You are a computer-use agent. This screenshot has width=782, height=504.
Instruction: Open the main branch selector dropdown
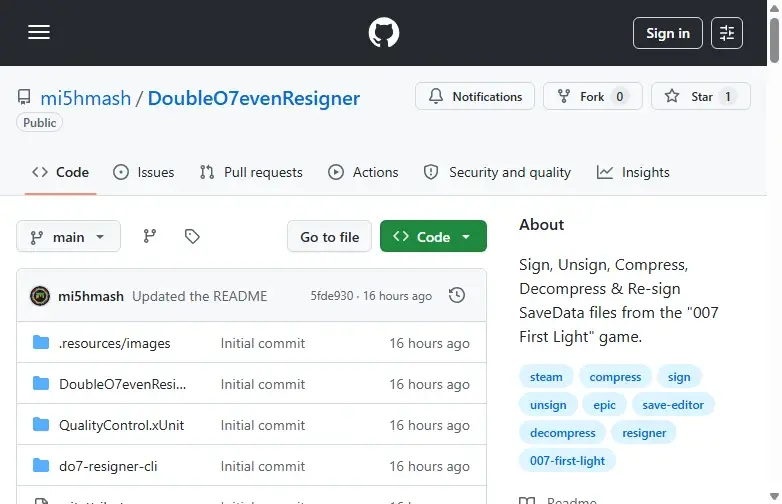point(68,236)
